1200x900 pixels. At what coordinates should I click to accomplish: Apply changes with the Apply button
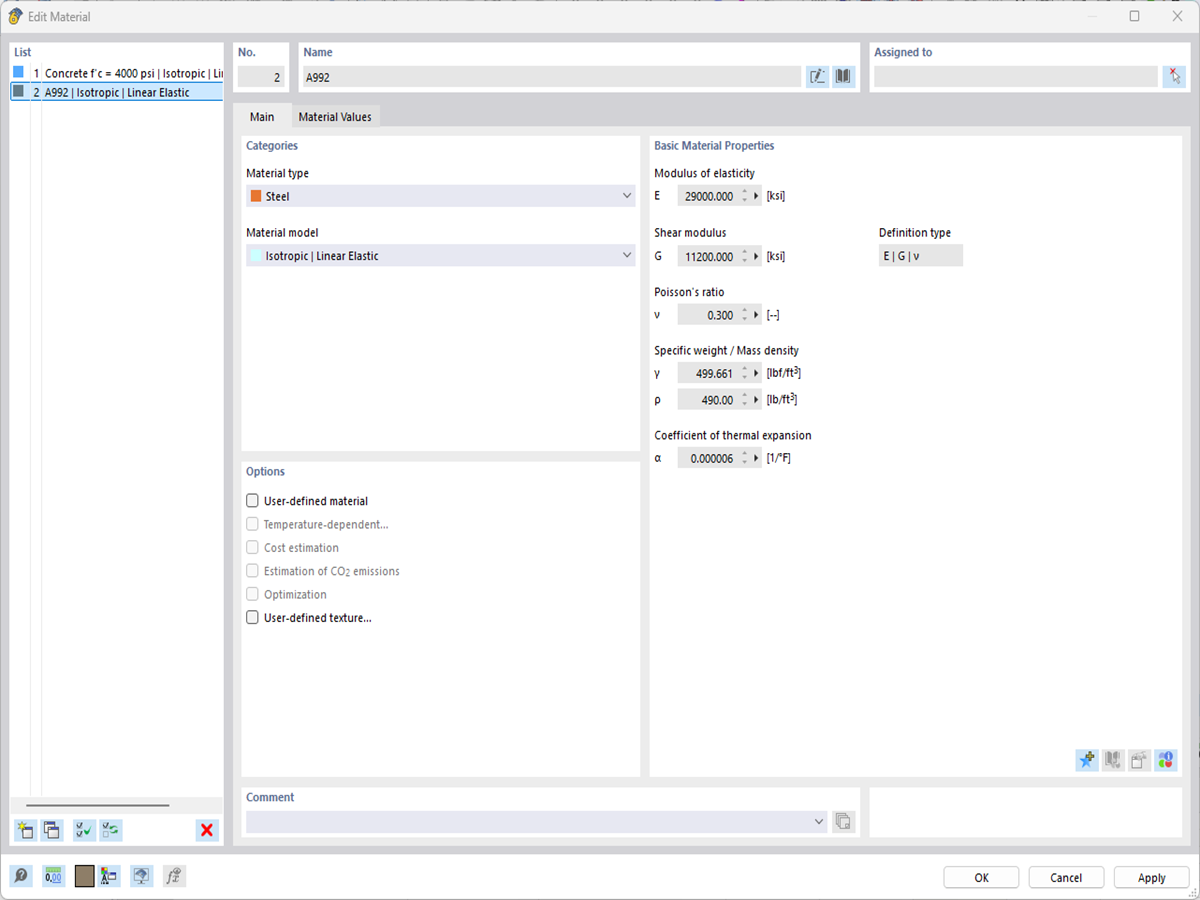[x=1151, y=877]
